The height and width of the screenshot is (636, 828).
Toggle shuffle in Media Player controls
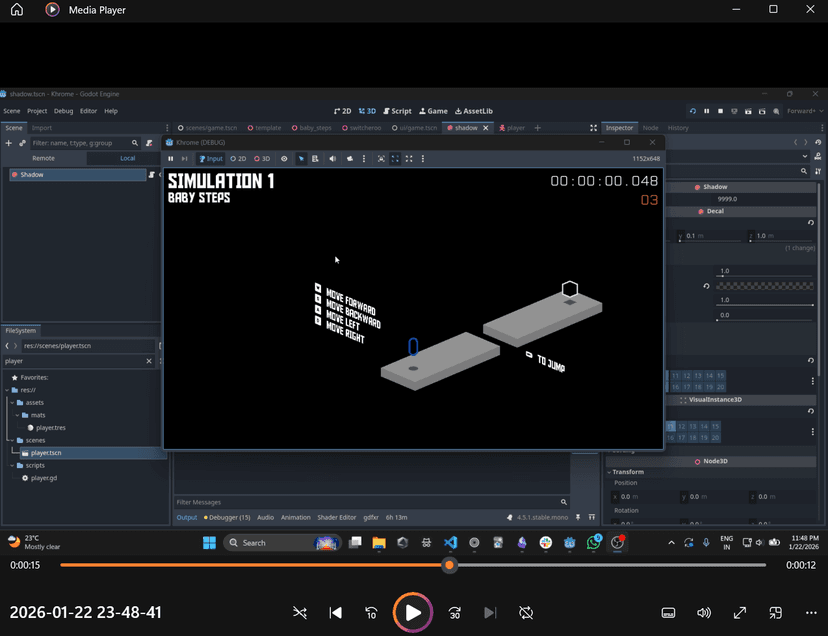click(299, 612)
